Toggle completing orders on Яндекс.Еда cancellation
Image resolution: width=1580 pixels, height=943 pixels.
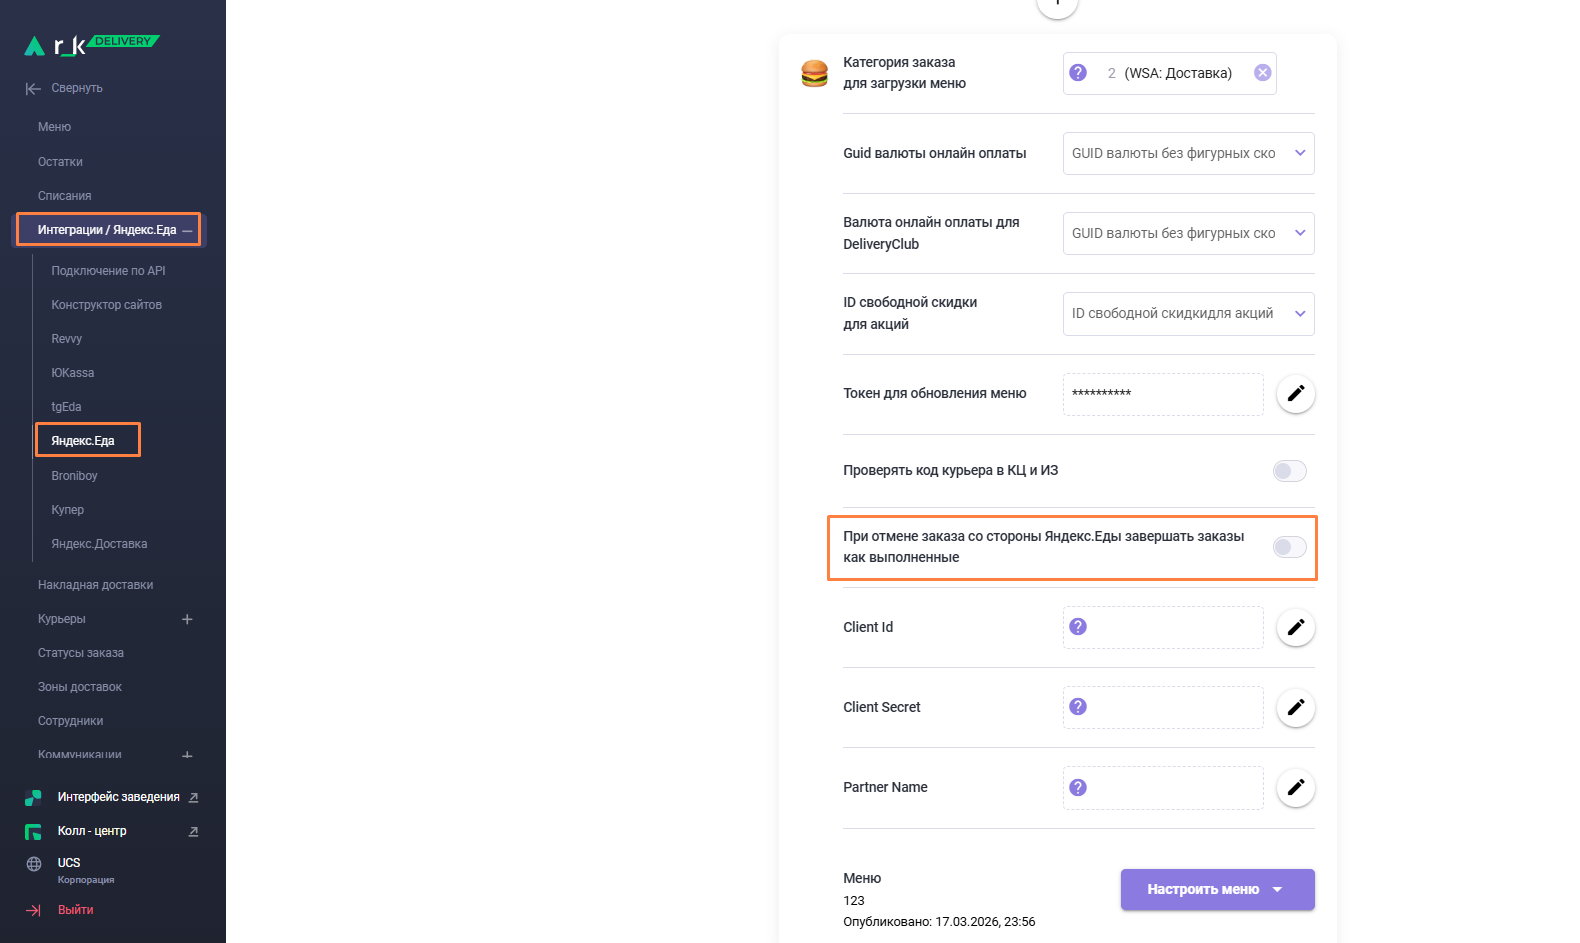coord(1289,547)
